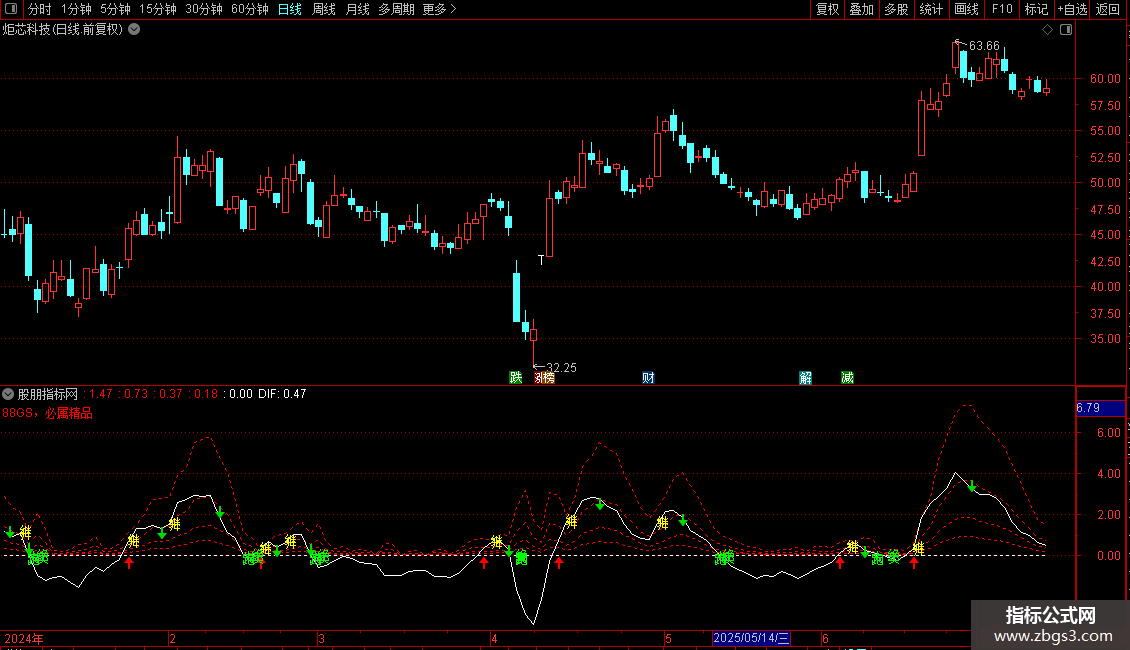The width and height of the screenshot is (1130, 650).
Task: Open the 复权 adjustment menu
Action: click(827, 9)
